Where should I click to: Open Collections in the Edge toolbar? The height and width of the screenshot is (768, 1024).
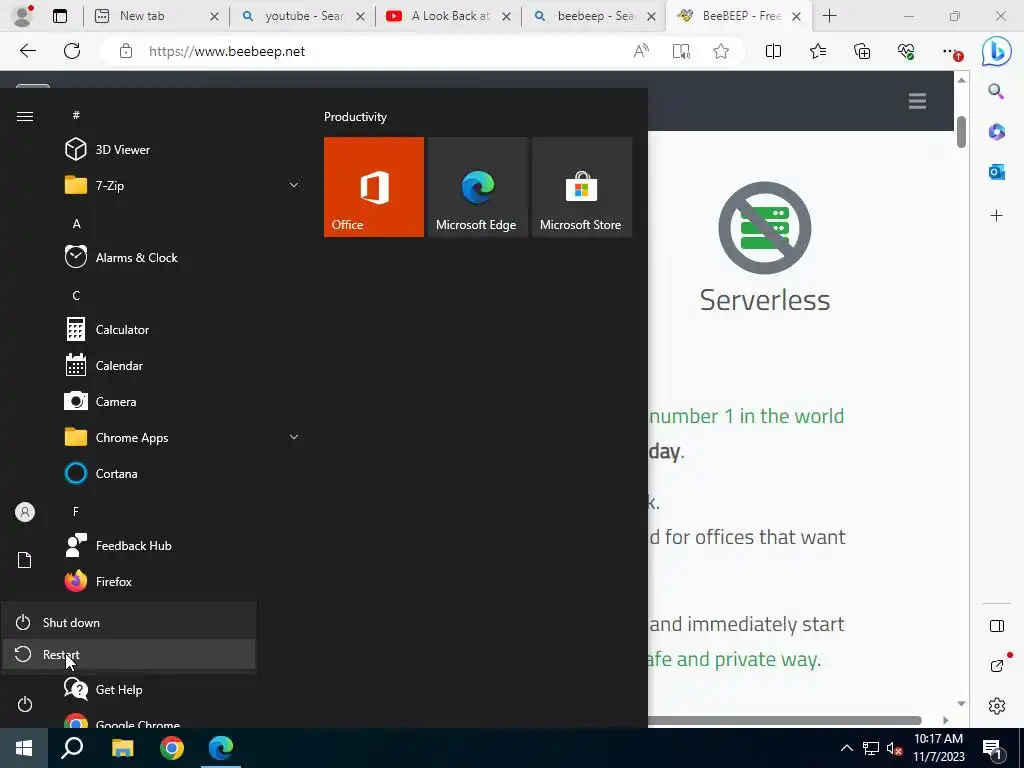862,51
